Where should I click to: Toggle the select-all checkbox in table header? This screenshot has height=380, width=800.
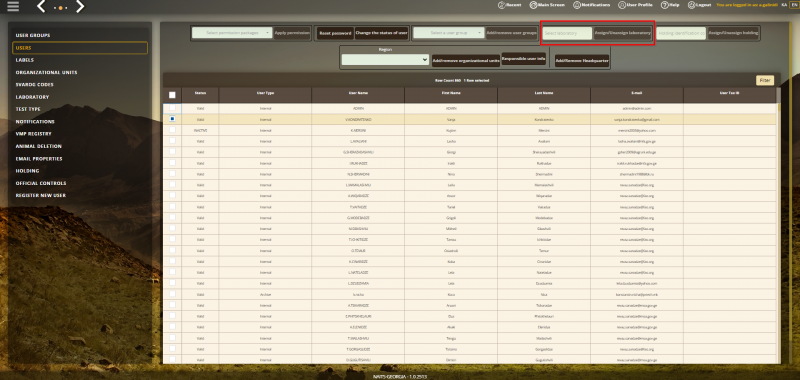(x=172, y=95)
